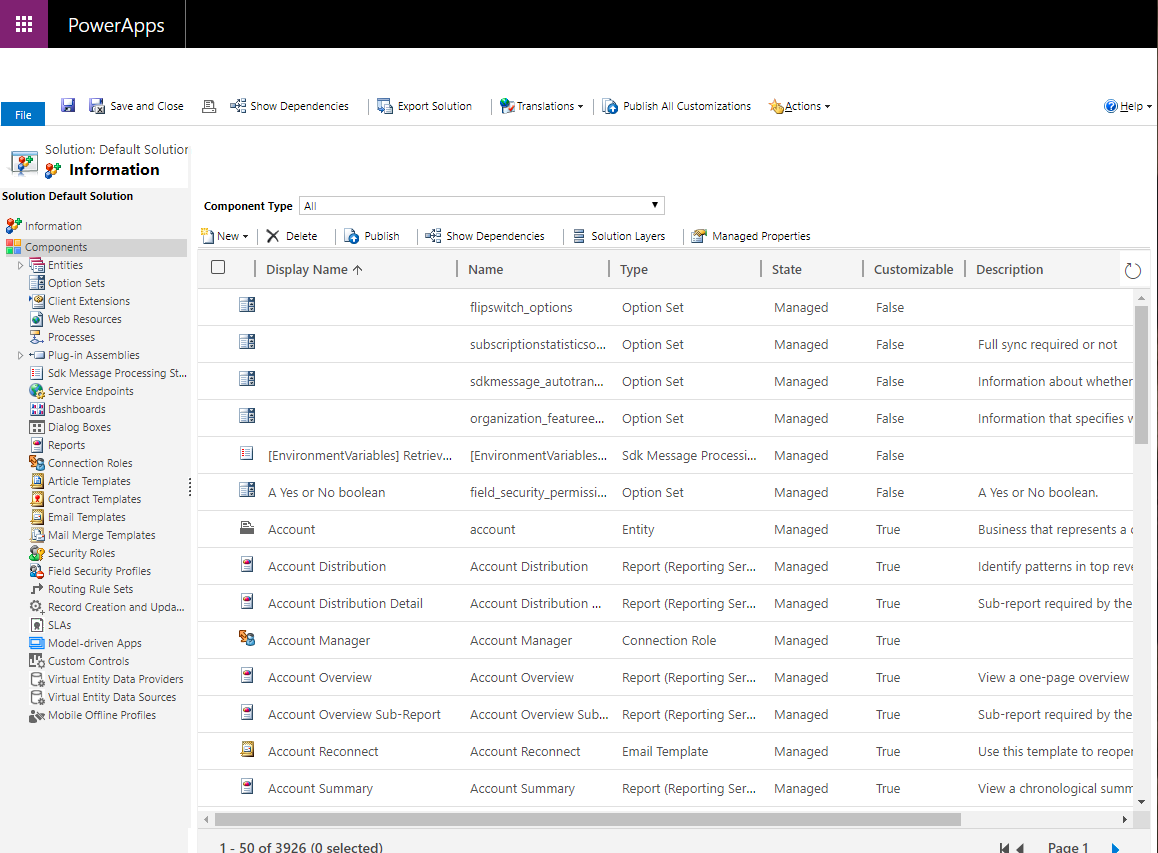The height and width of the screenshot is (853, 1158).
Task: Click the Solution Layers icon
Action: coord(580,236)
